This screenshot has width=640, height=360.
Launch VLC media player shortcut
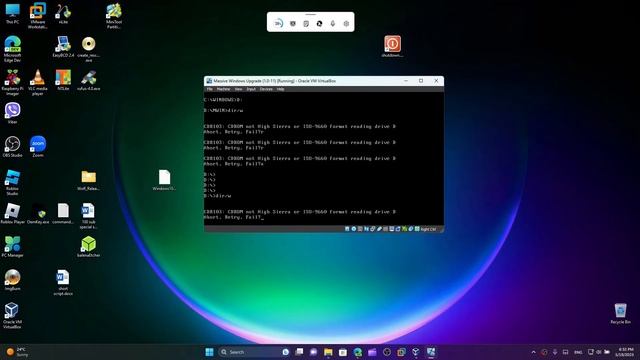point(38,83)
